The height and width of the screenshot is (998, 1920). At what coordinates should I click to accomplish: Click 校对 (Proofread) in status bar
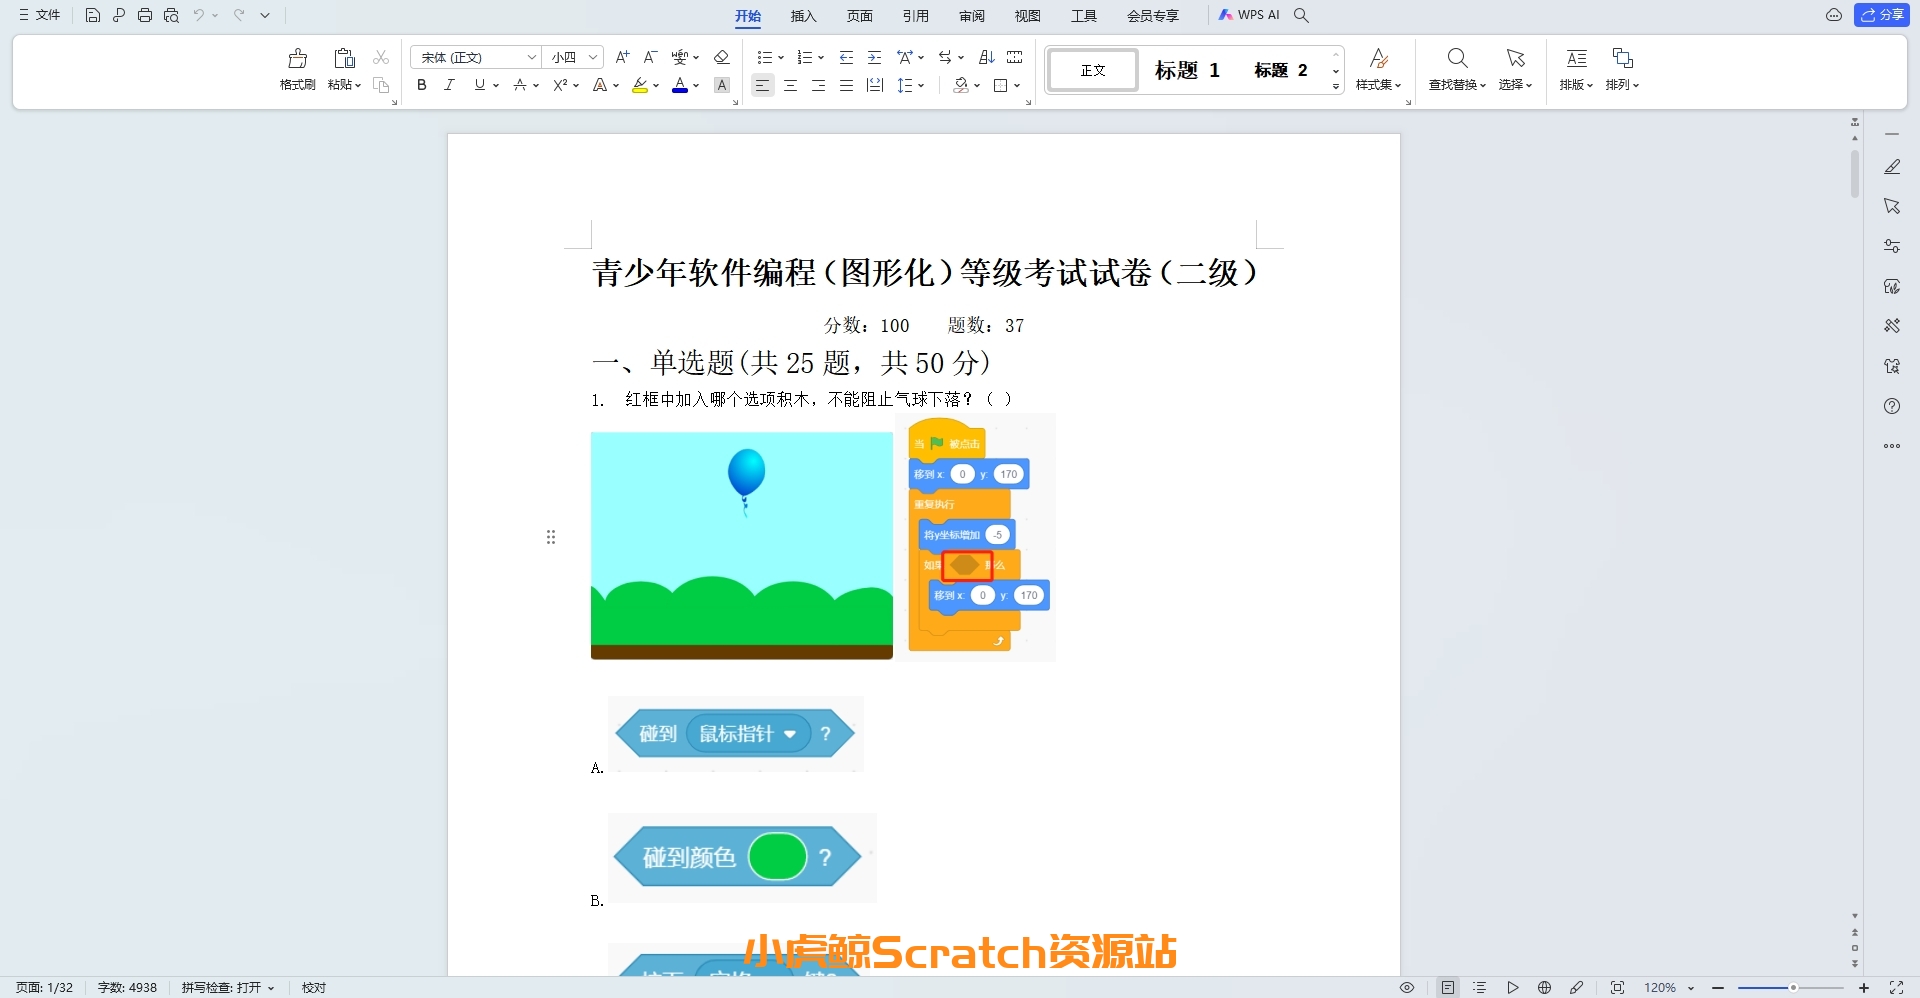click(x=314, y=987)
